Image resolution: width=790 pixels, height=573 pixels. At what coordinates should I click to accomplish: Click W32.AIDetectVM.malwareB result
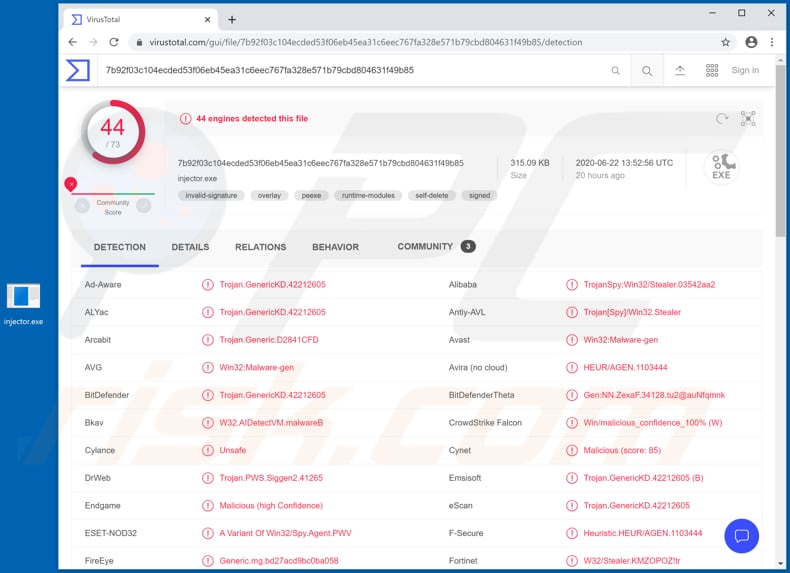tap(271, 423)
